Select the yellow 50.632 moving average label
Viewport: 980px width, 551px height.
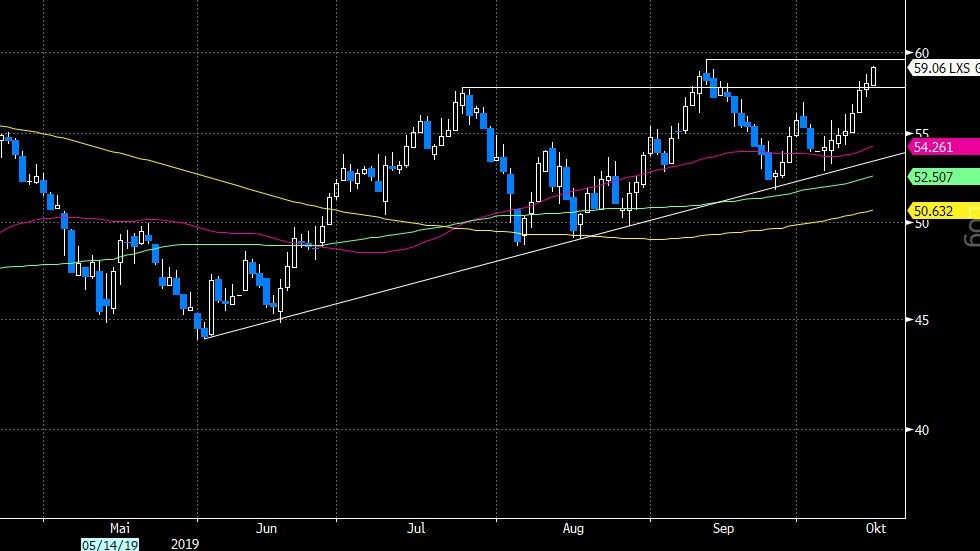coord(944,211)
